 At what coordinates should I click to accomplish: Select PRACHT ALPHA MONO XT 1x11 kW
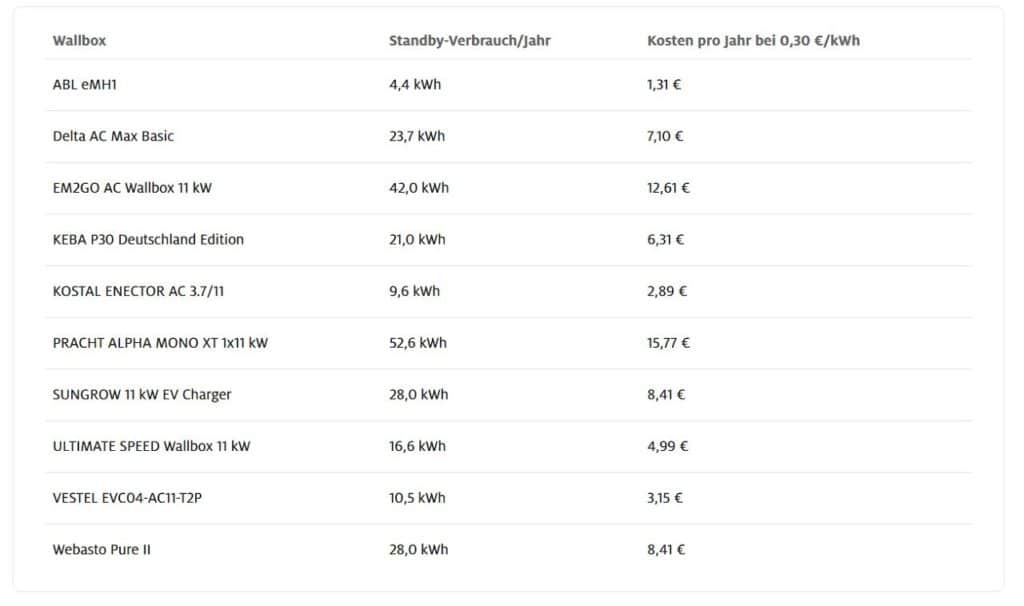160,342
